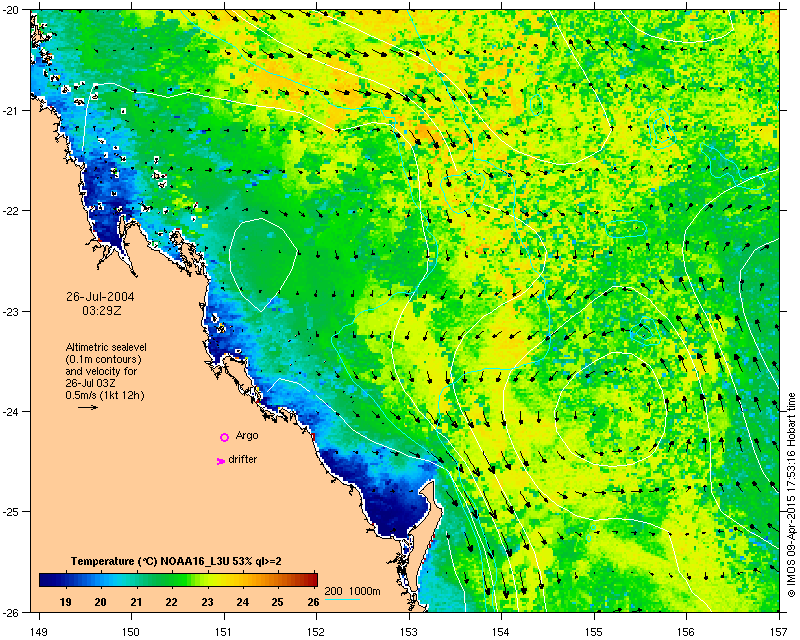Click the 0.5m/s velocity scale arrow
Screen dimensions: 800x640
click(88, 407)
